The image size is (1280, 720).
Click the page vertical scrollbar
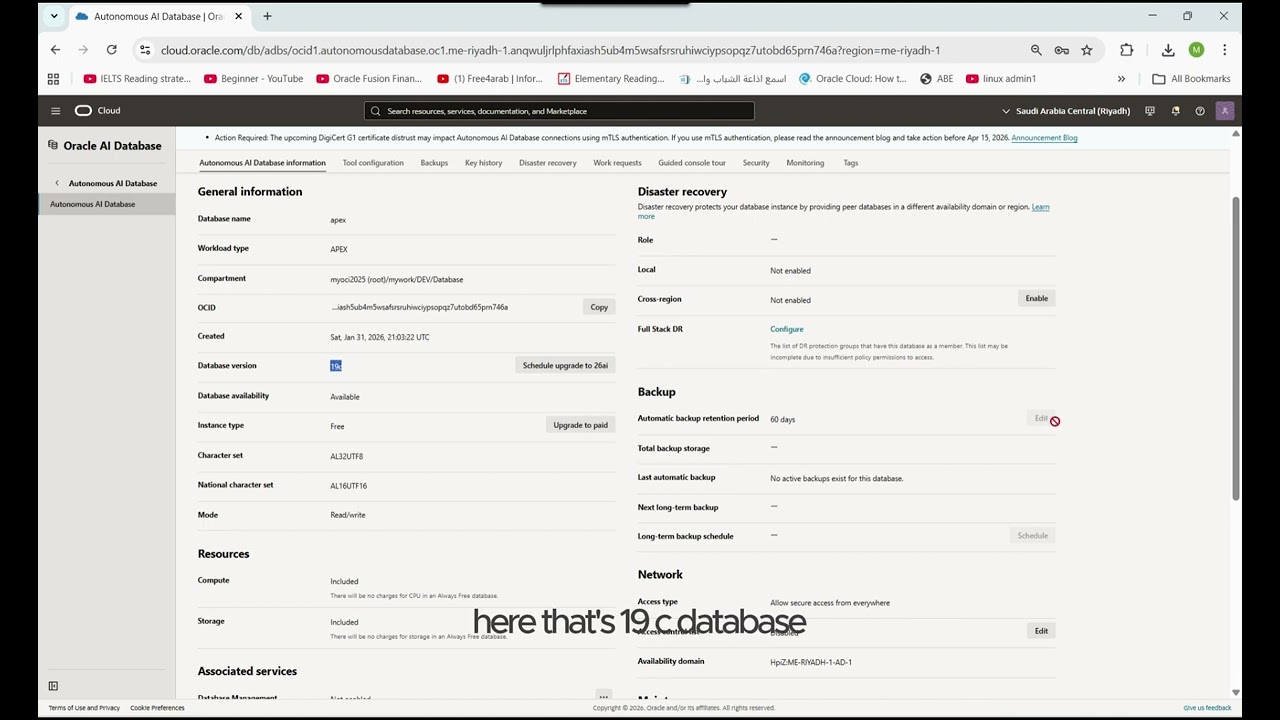click(x=1236, y=348)
